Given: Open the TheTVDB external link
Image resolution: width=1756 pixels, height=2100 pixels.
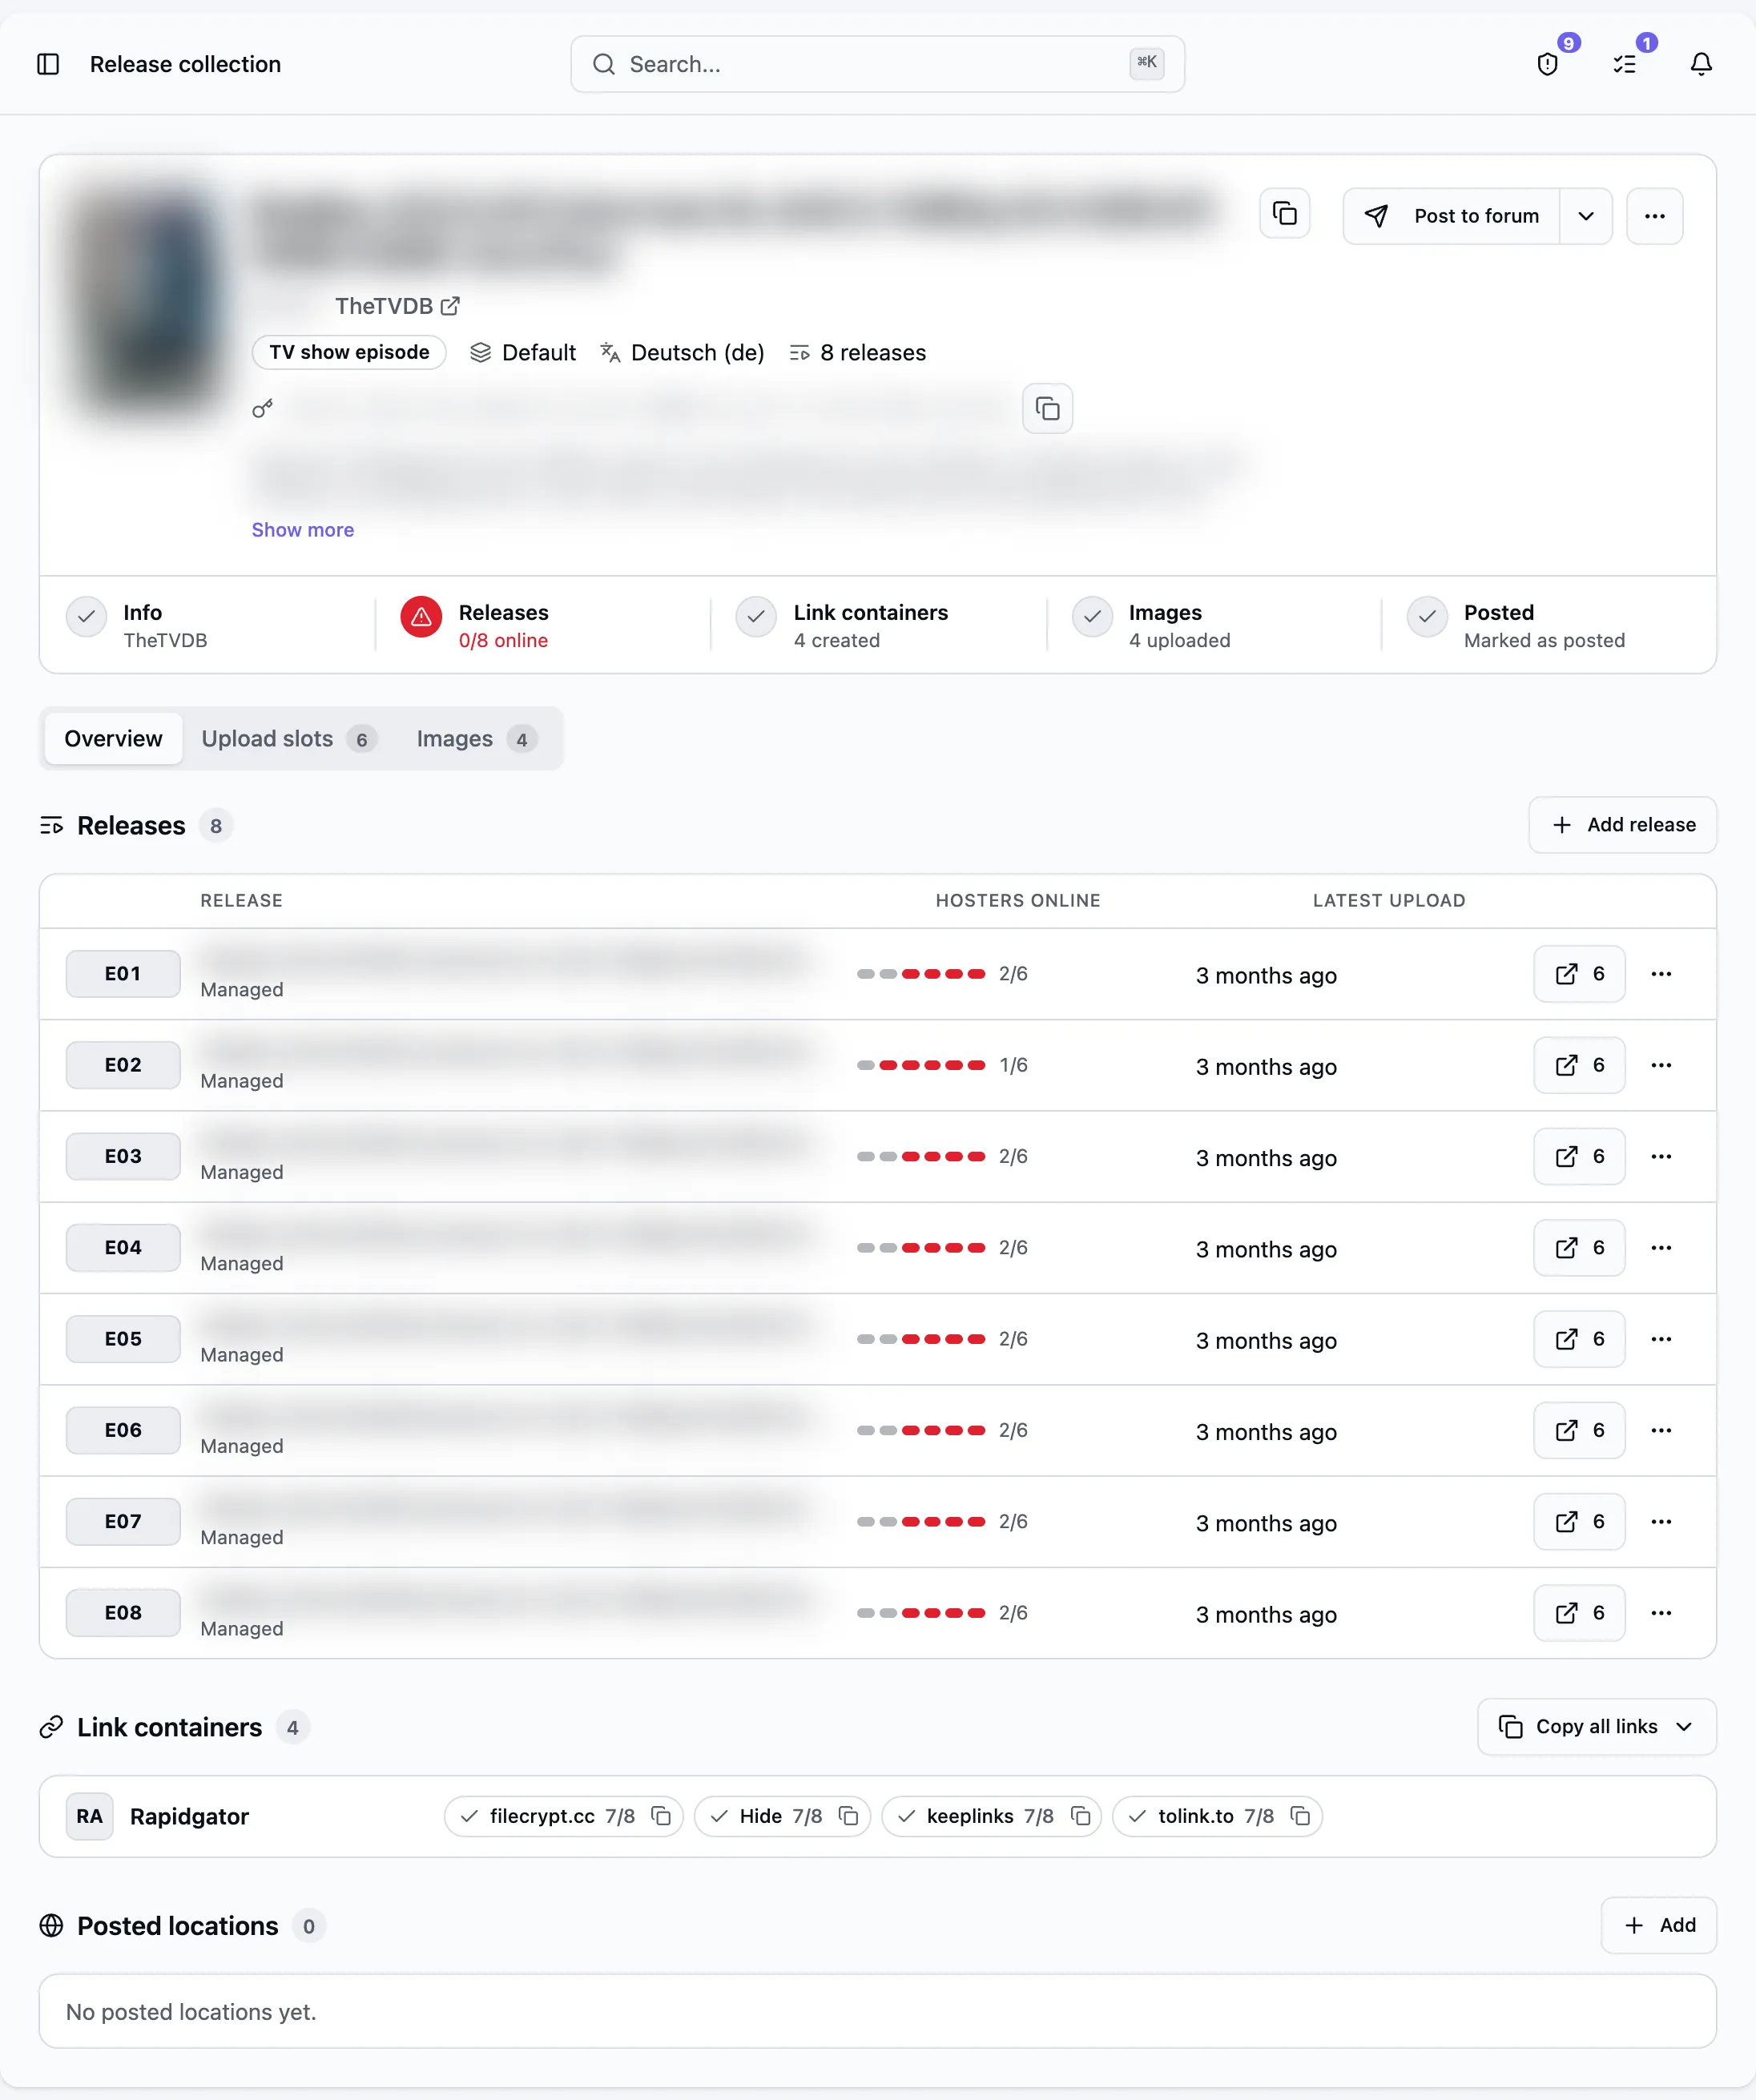Looking at the screenshot, I should 397,306.
